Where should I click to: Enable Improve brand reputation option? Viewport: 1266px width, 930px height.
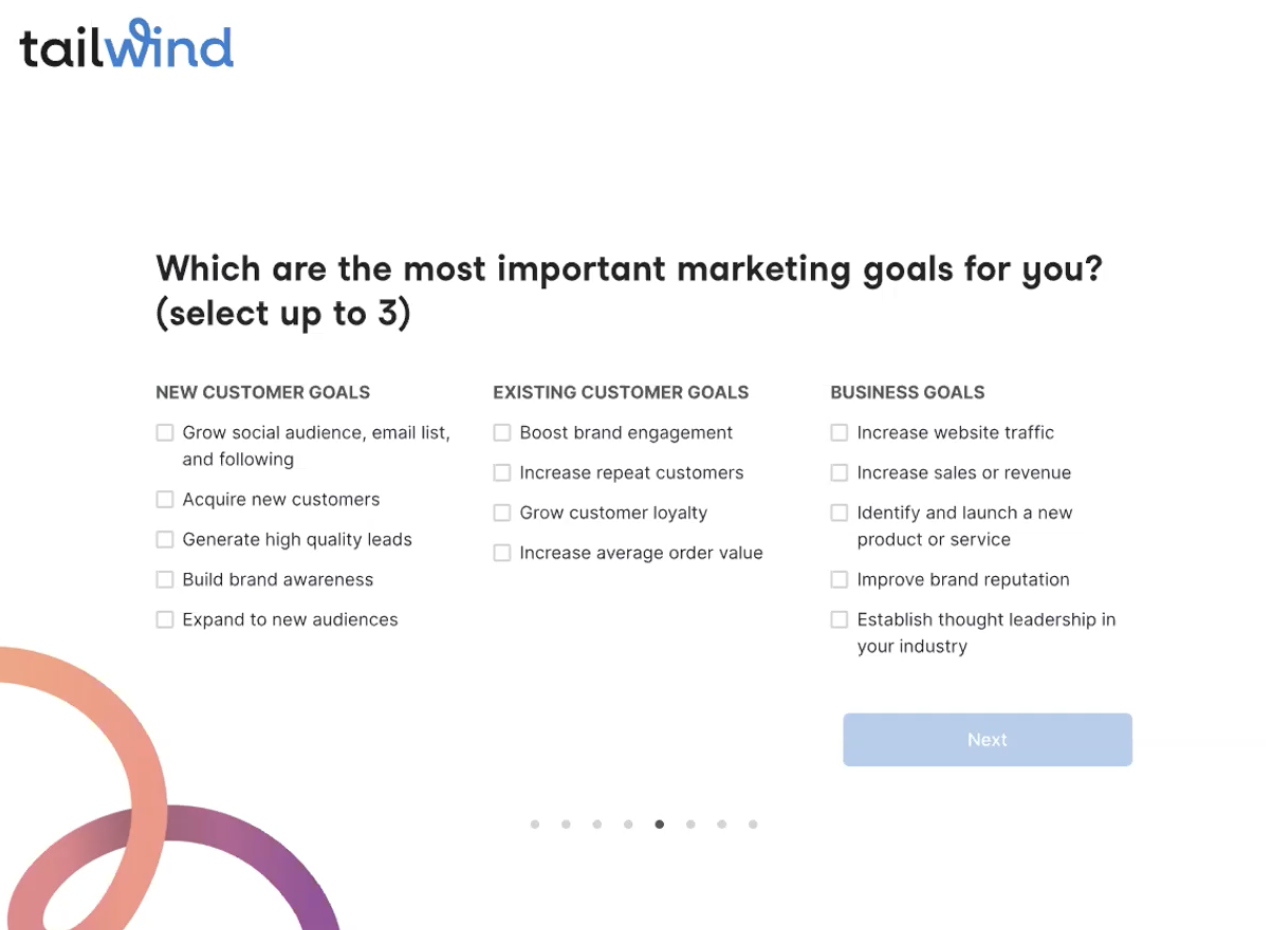pyautogui.click(x=839, y=580)
